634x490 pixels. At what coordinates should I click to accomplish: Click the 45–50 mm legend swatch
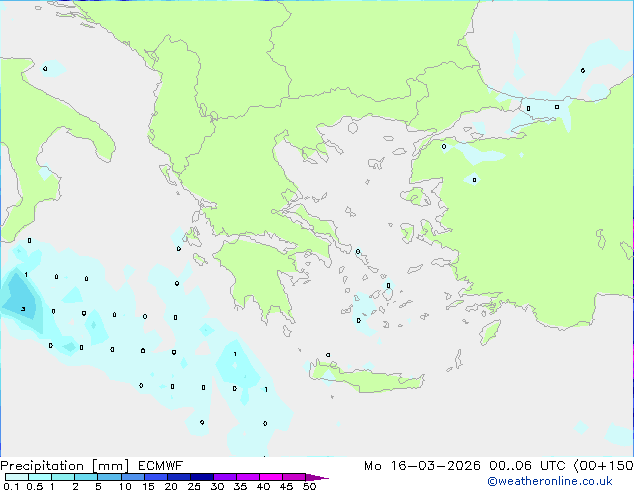click(x=294, y=477)
